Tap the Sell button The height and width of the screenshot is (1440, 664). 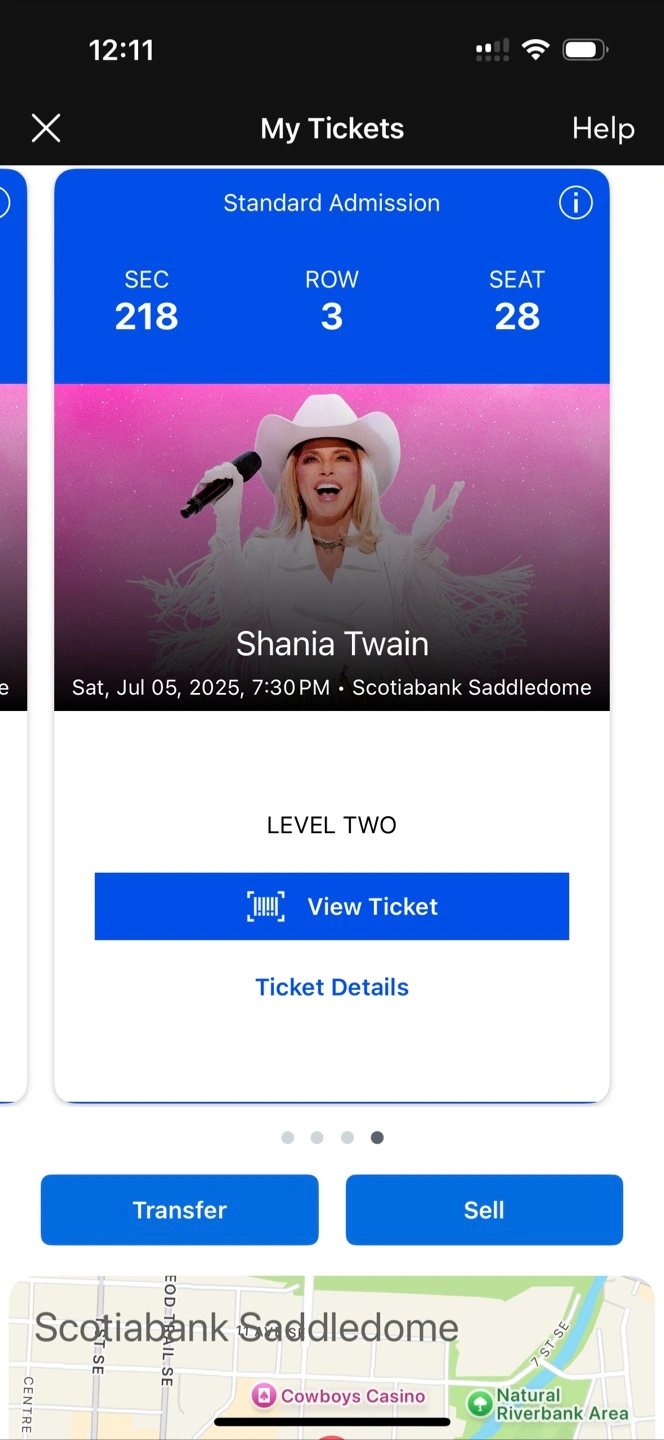484,1210
